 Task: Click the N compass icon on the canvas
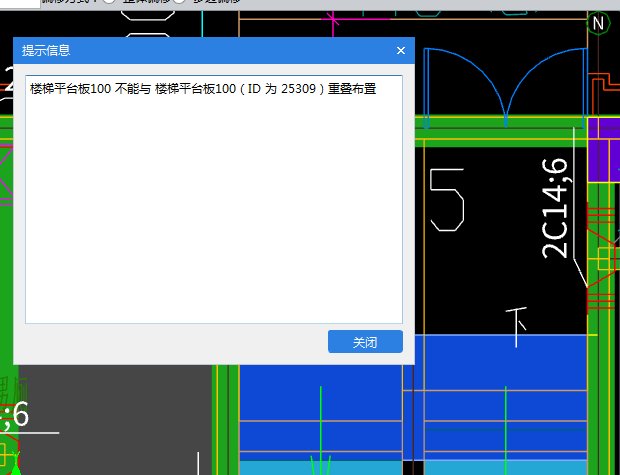(598, 23)
